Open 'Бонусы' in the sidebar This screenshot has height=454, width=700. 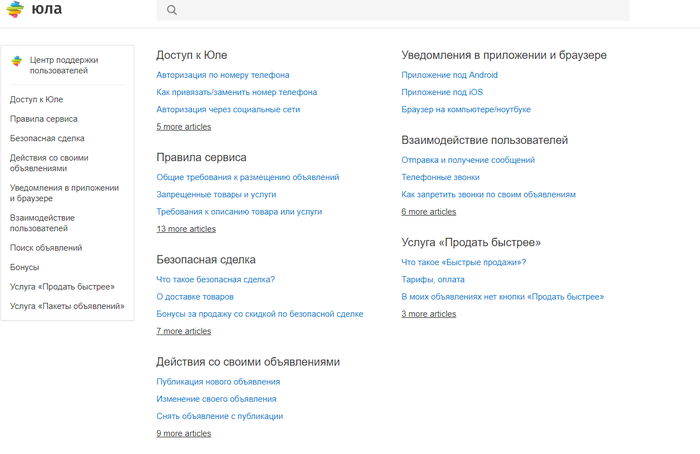pos(25,267)
